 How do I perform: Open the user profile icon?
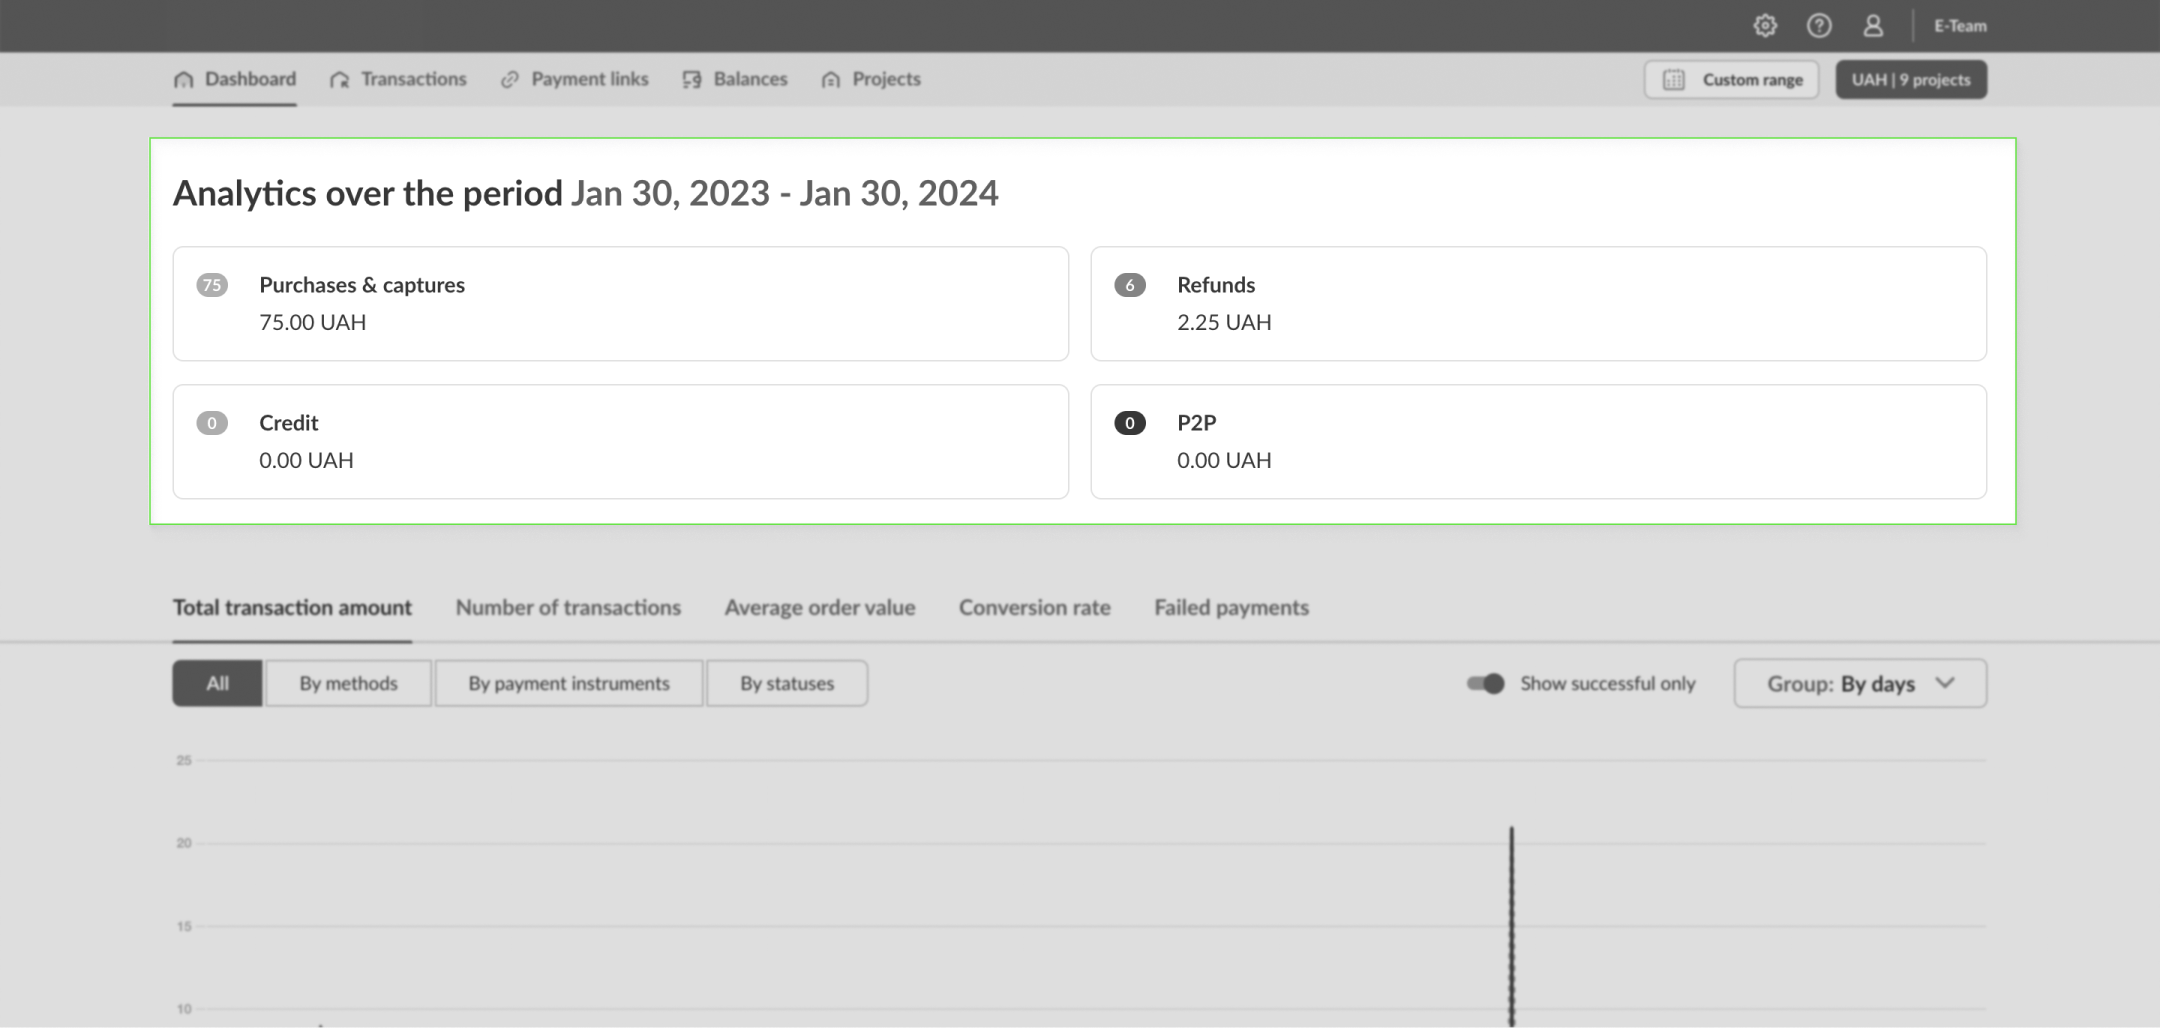click(1873, 26)
